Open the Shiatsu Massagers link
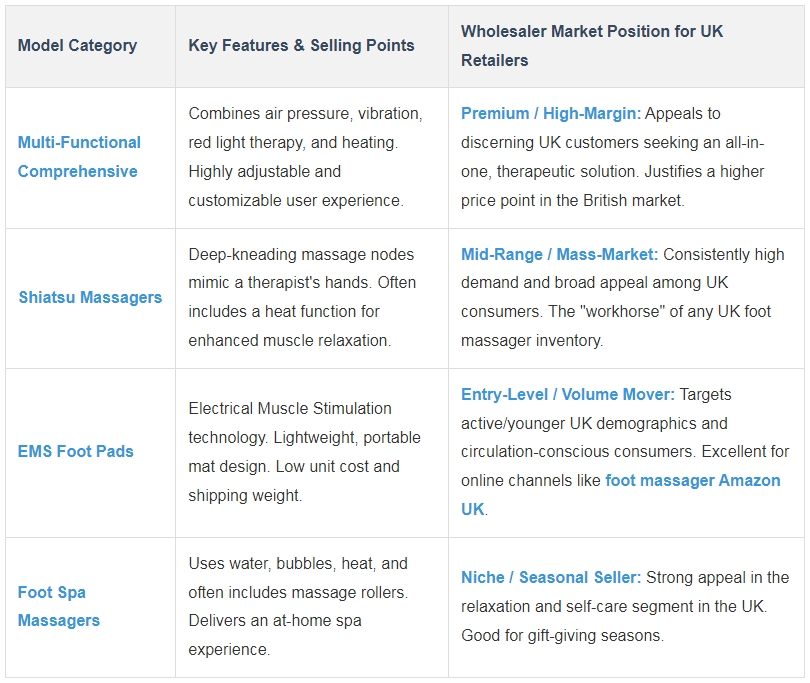The width and height of the screenshot is (810, 683). point(90,298)
